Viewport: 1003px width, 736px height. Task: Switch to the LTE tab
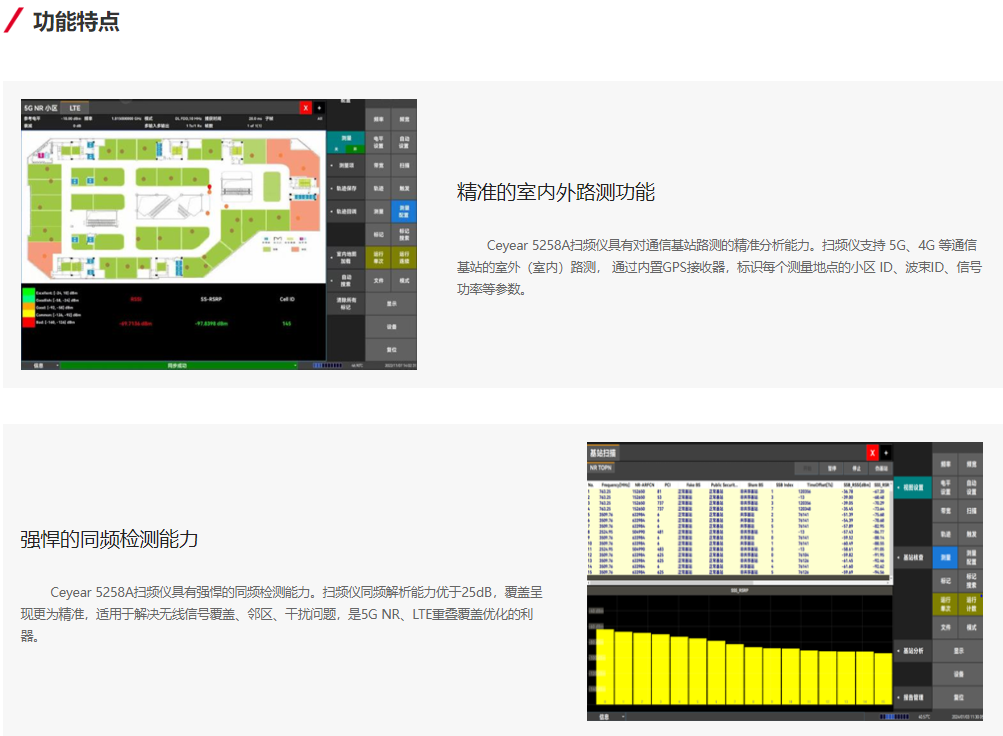74,107
